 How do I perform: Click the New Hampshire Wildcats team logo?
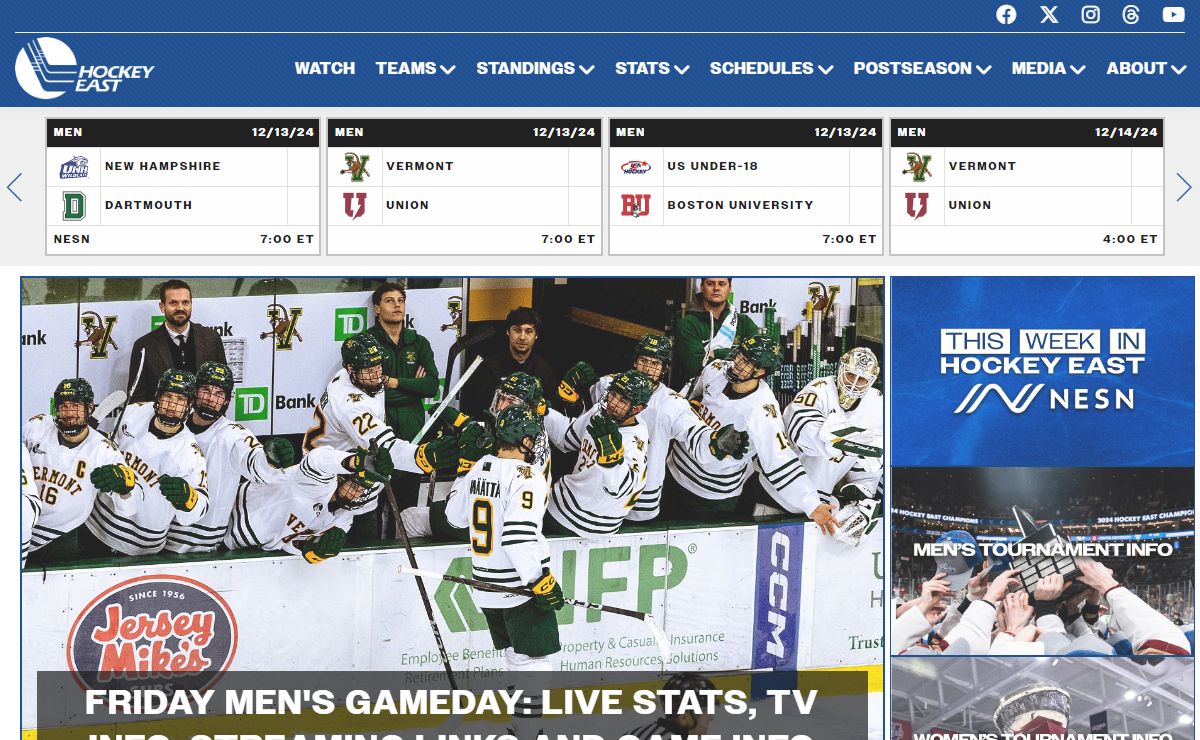click(x=74, y=167)
